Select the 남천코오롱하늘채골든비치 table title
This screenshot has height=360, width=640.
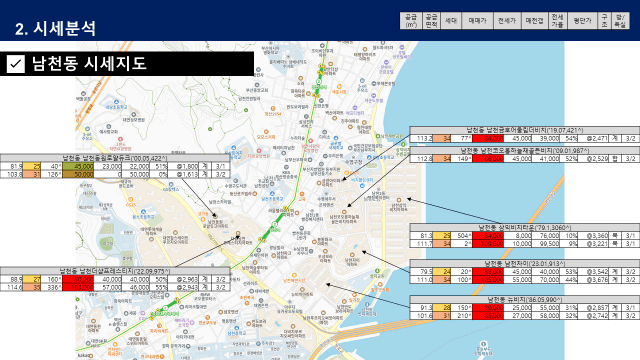[524, 151]
